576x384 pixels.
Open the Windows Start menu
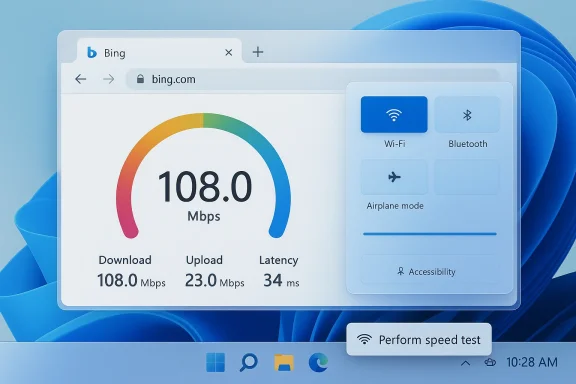pyautogui.click(x=216, y=362)
